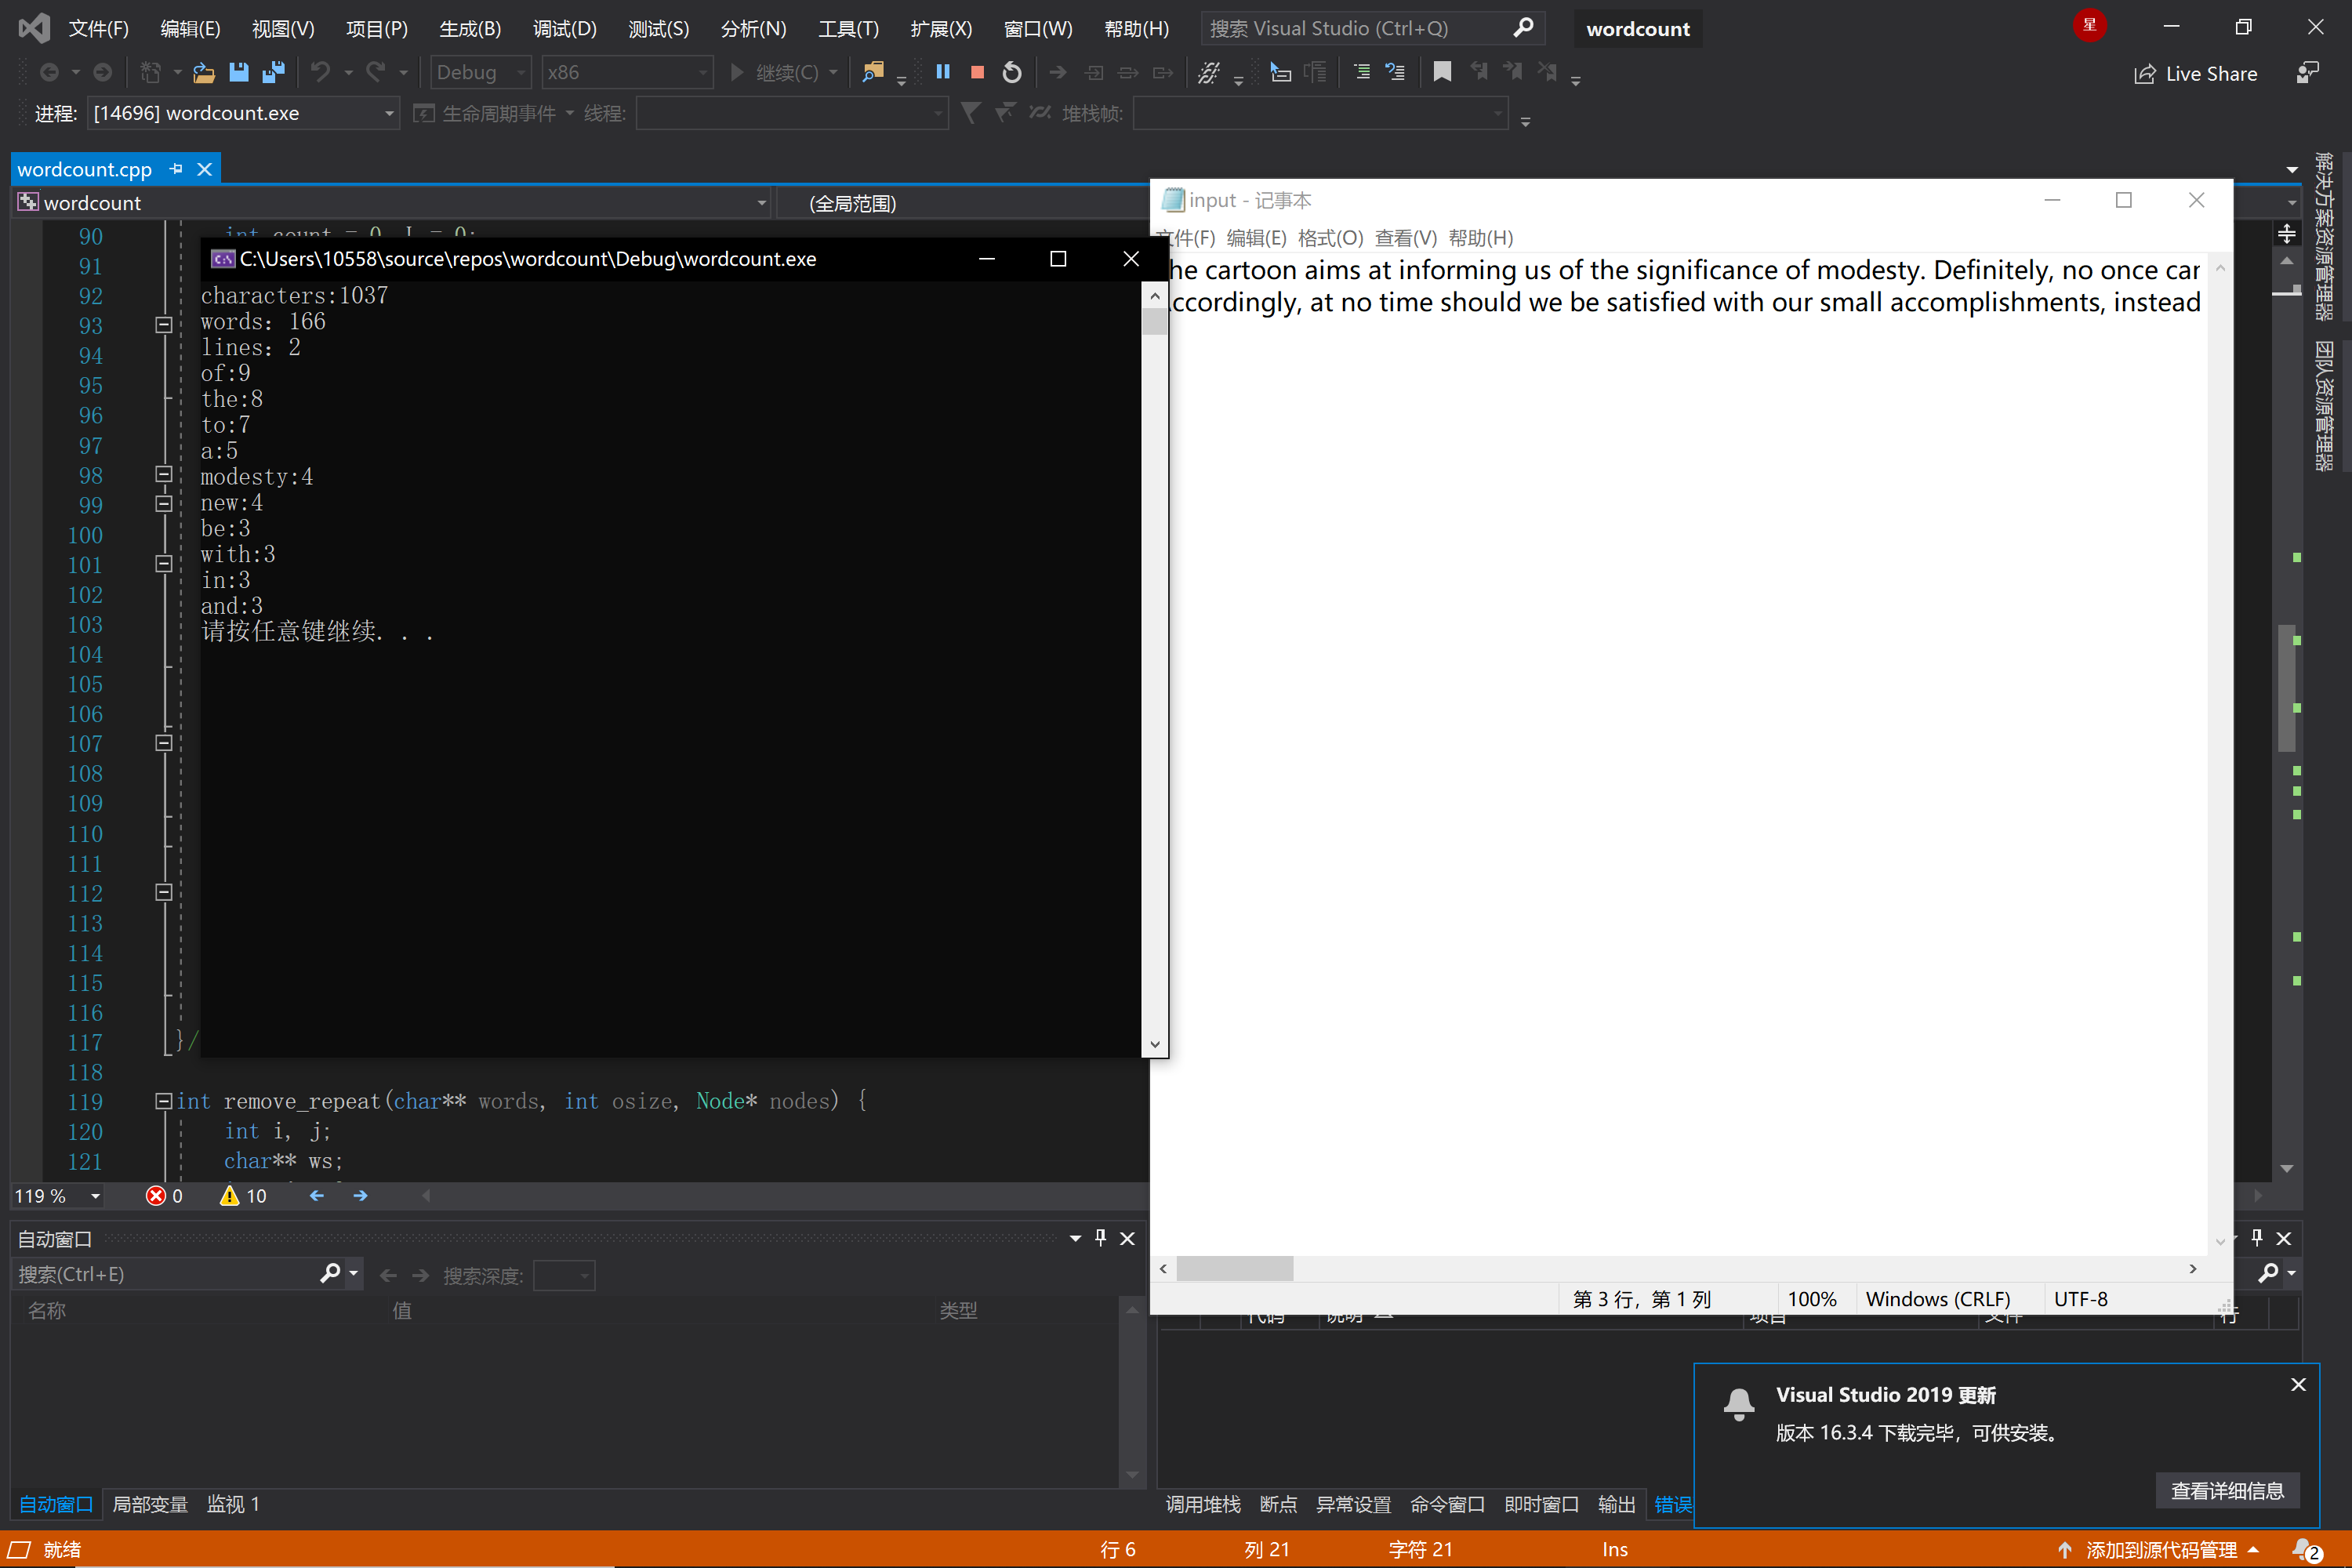The height and width of the screenshot is (1568, 2352).
Task: Switch to the 局部变量 tab
Action: 150,1504
